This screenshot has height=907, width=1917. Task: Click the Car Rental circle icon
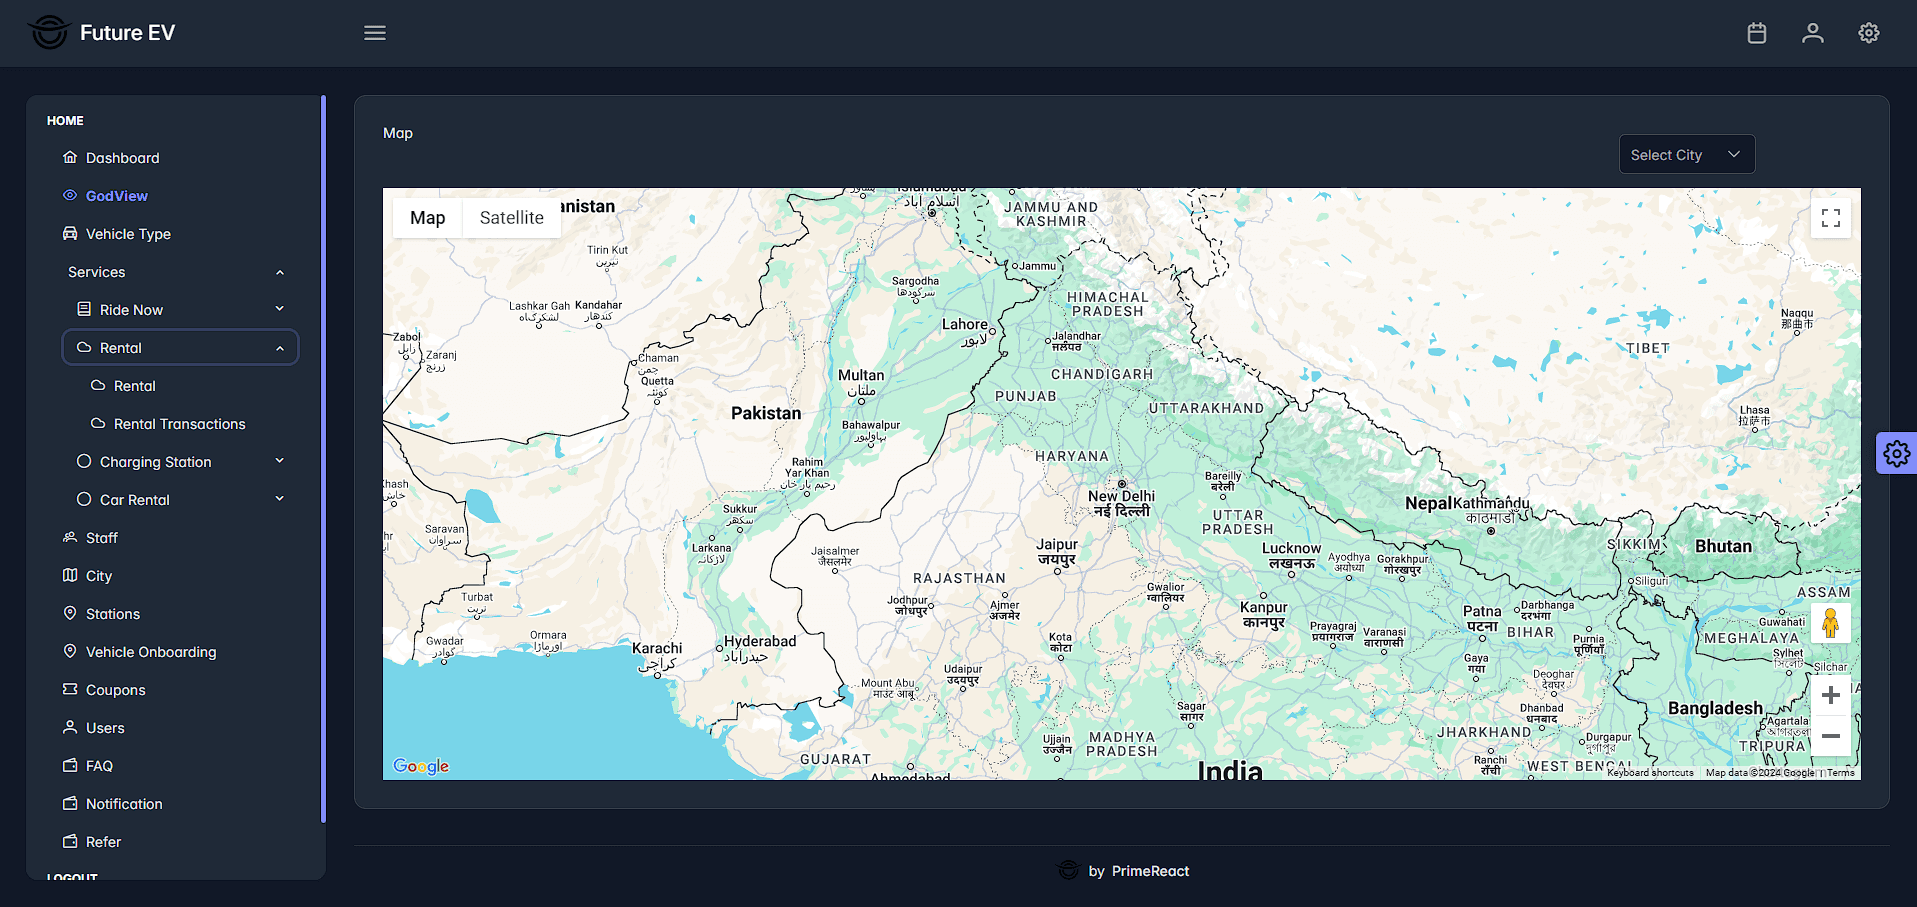[x=84, y=499]
